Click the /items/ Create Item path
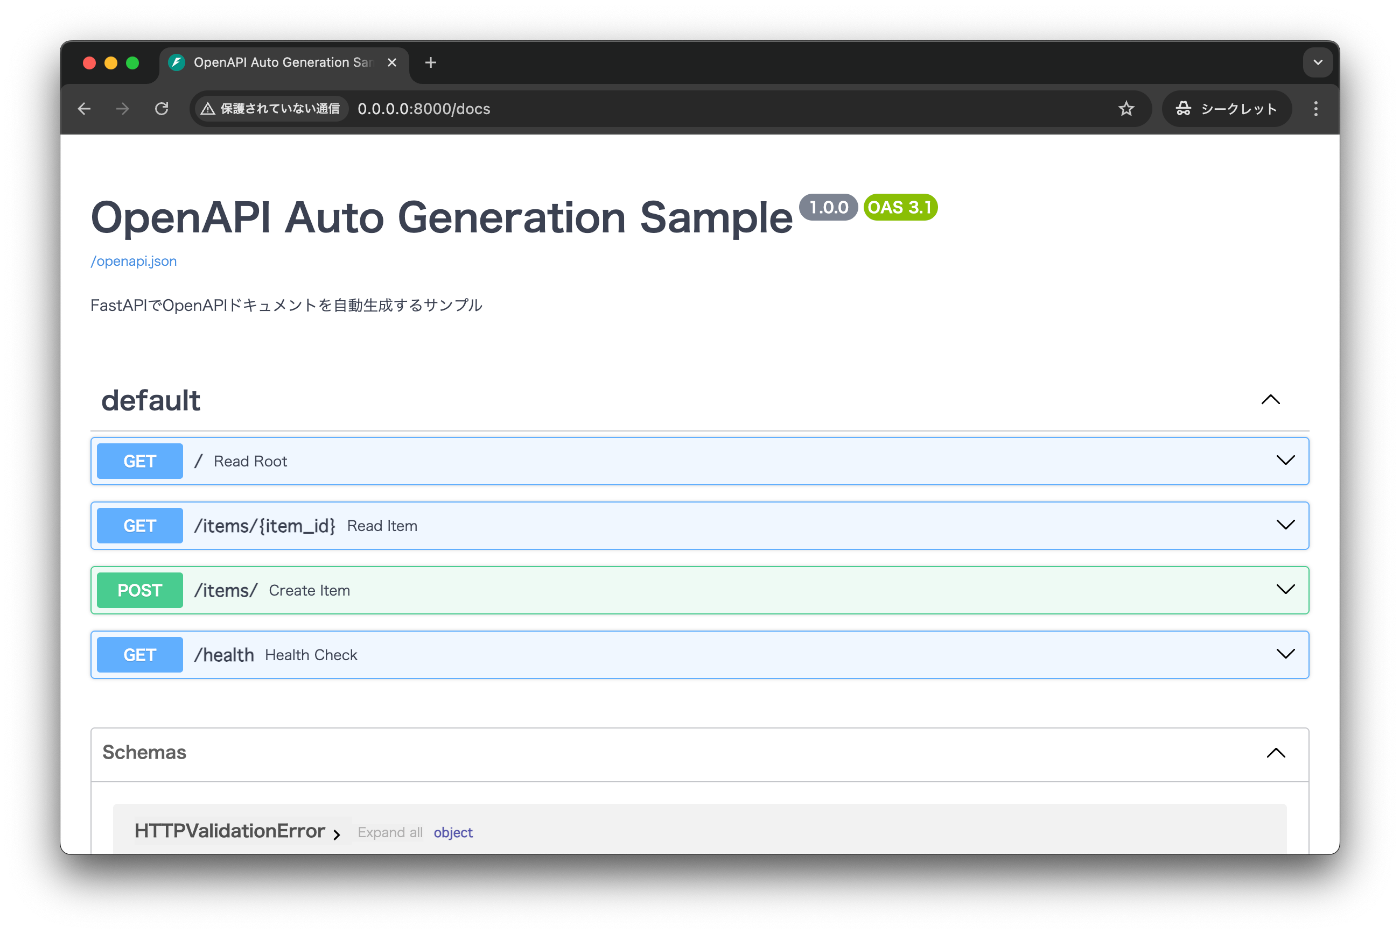The image size is (1400, 934). click(226, 591)
